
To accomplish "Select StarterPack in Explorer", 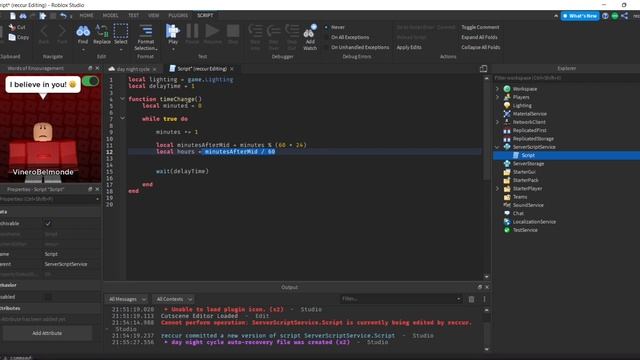I will click(526, 180).
